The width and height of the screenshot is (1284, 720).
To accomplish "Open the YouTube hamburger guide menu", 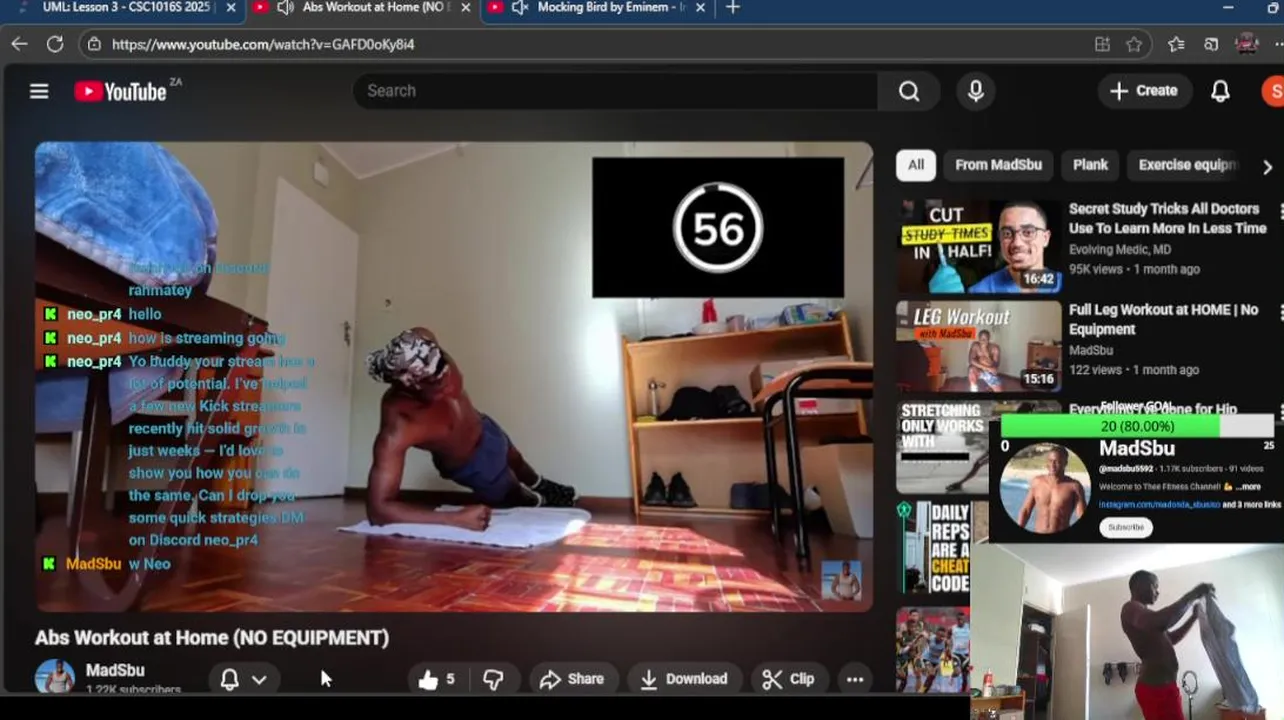I will [39, 91].
